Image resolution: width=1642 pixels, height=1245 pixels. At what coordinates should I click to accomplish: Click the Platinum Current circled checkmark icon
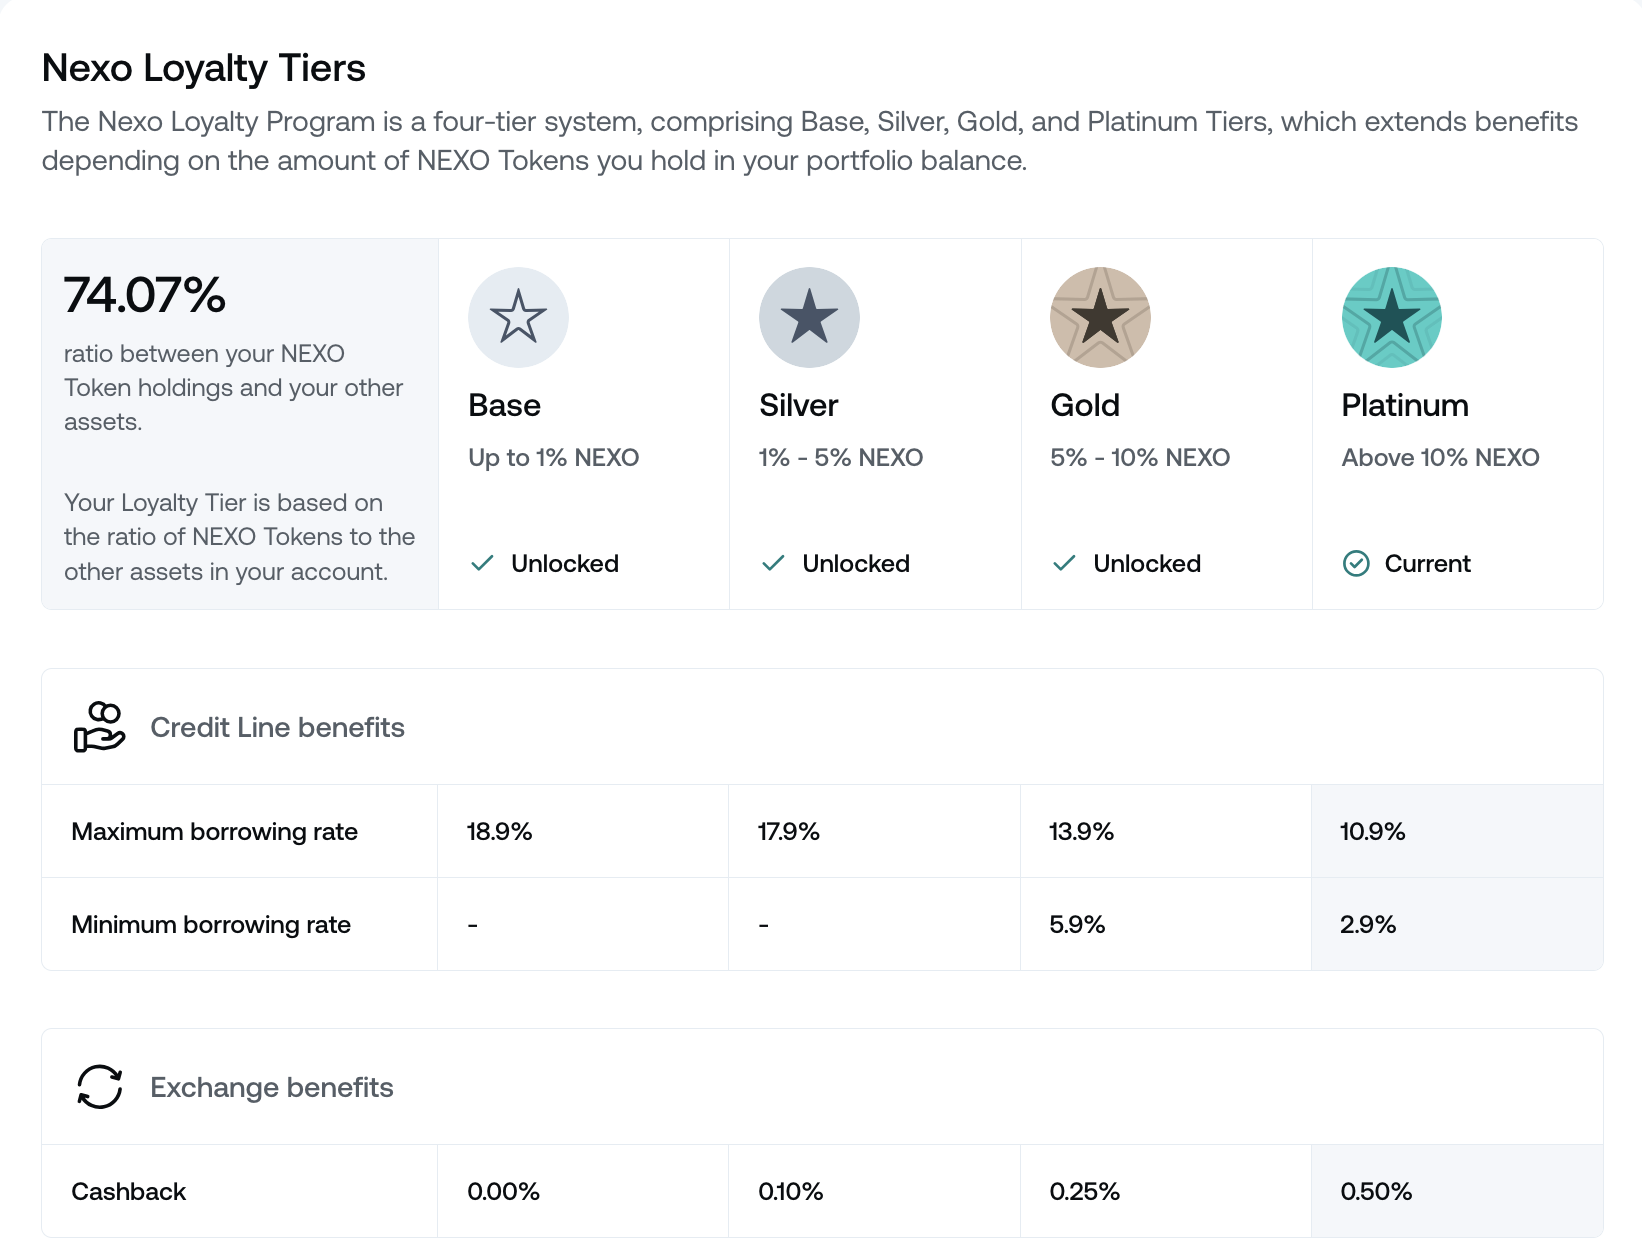point(1356,564)
